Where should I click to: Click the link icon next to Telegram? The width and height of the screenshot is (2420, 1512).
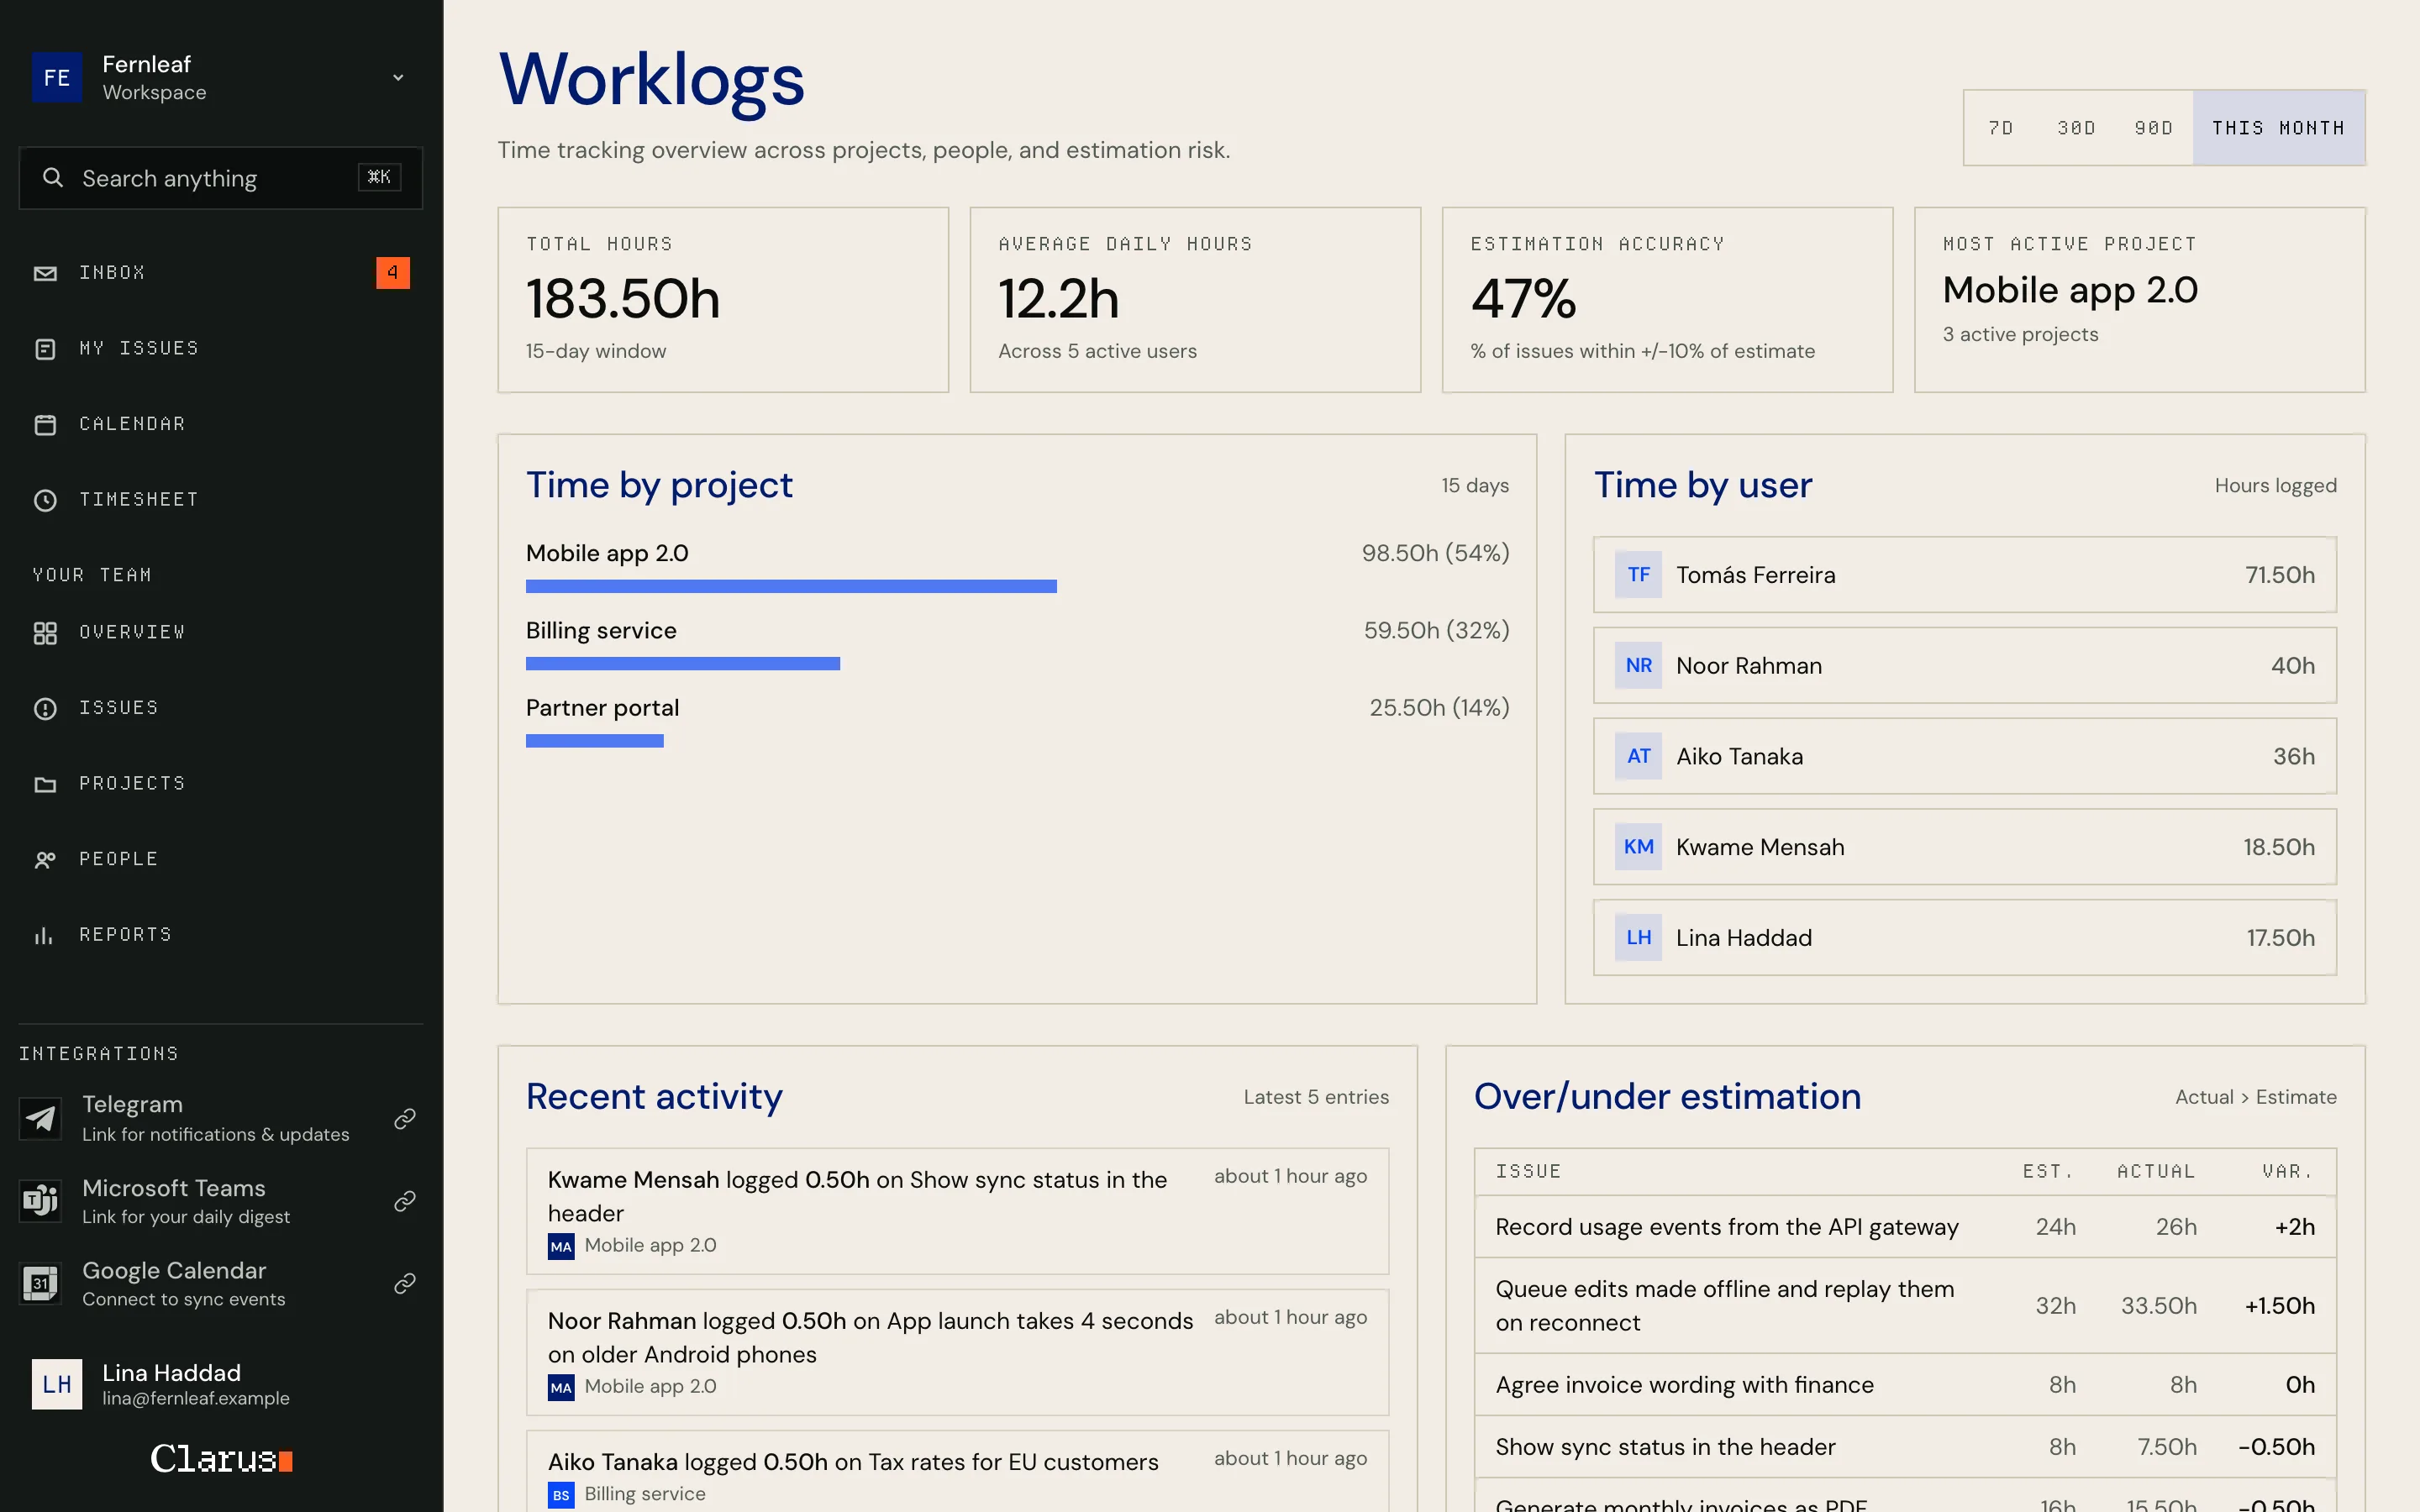click(x=404, y=1118)
